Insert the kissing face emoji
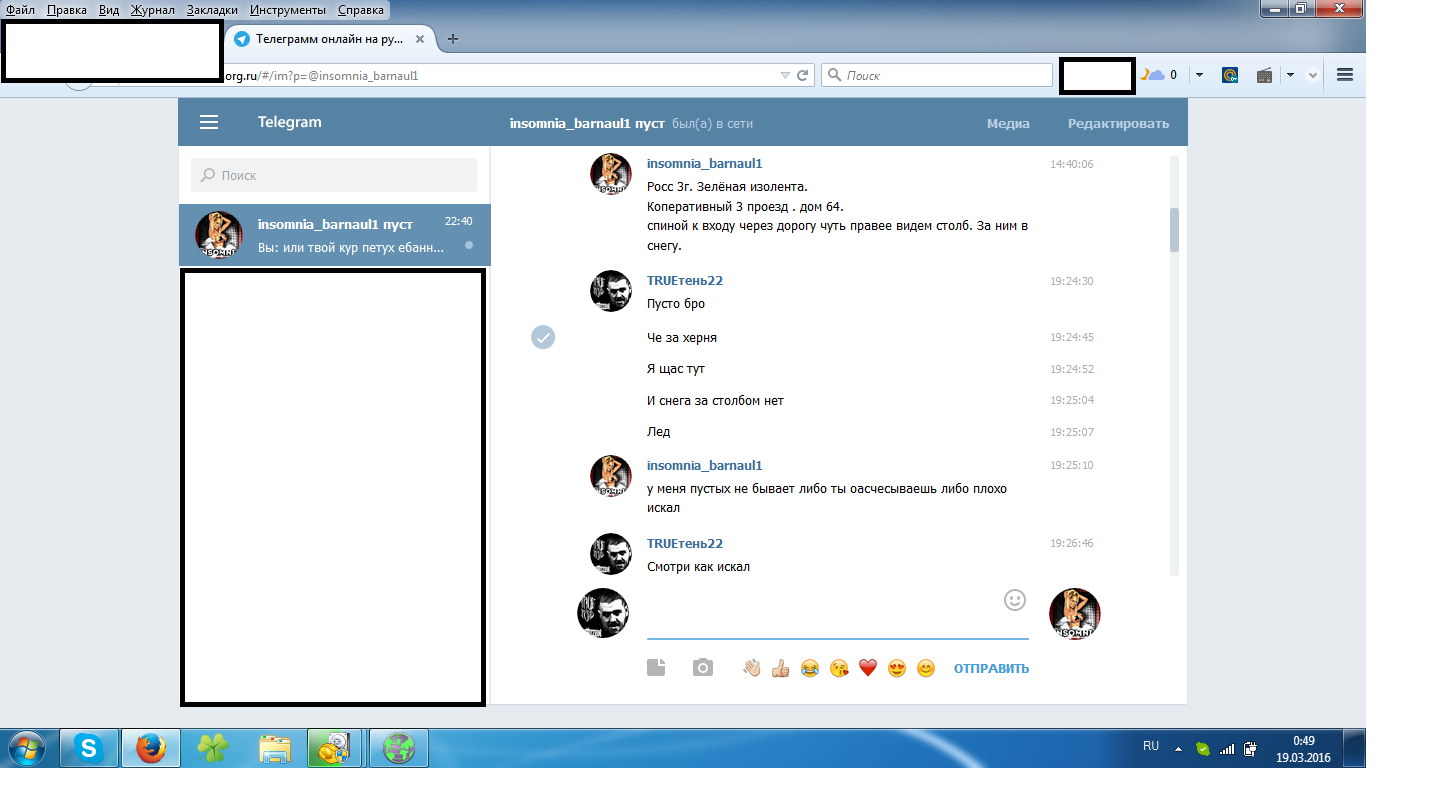The image size is (1434, 806). (839, 668)
